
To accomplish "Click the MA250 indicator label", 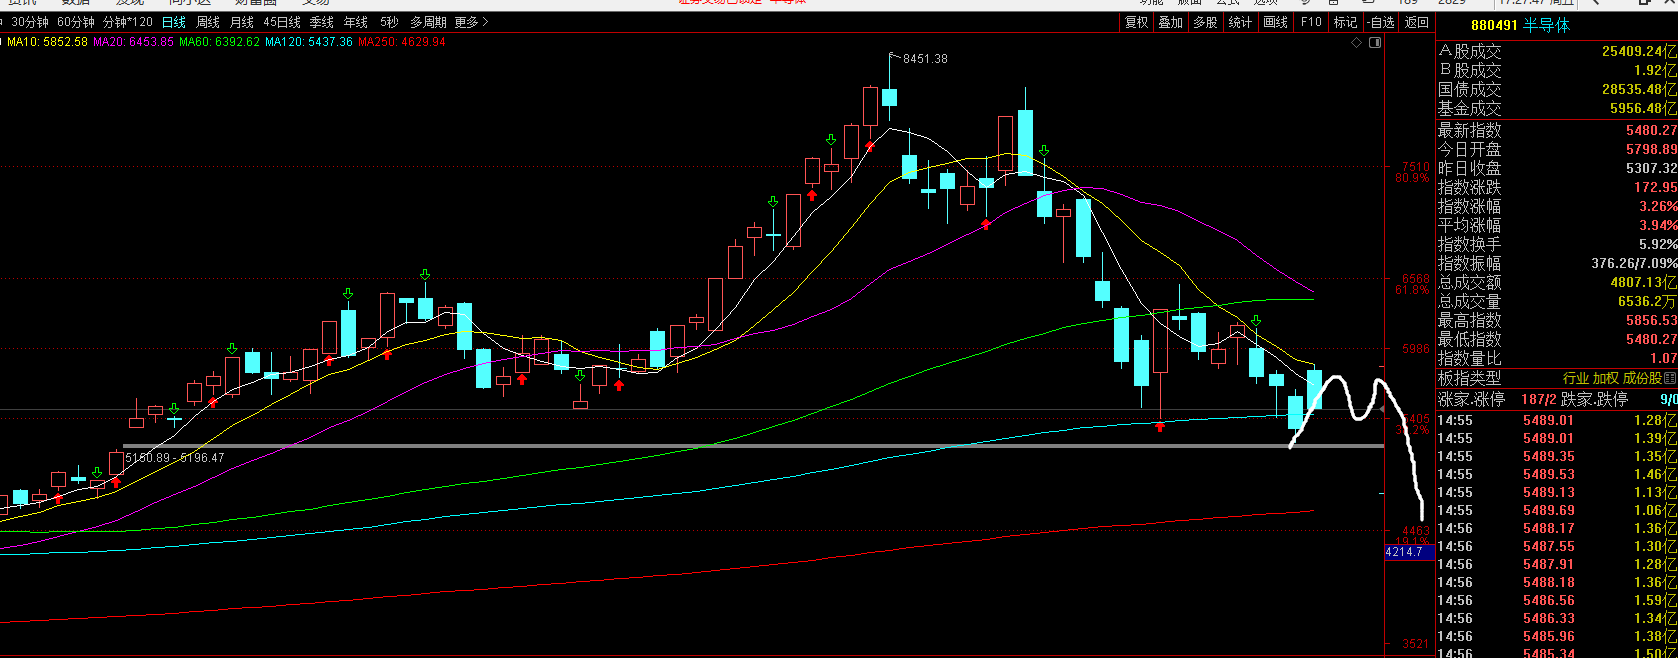I will pos(402,42).
